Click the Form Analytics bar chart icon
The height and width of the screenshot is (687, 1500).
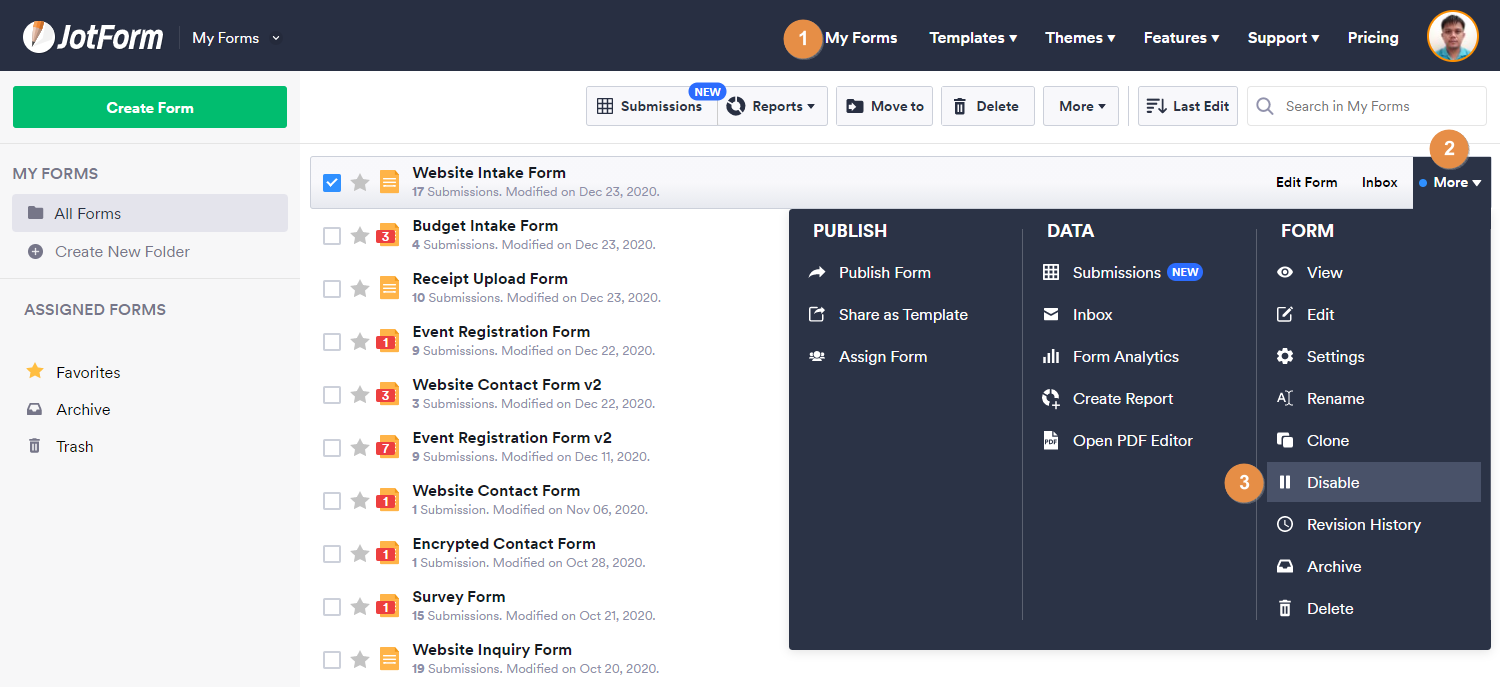(1051, 357)
